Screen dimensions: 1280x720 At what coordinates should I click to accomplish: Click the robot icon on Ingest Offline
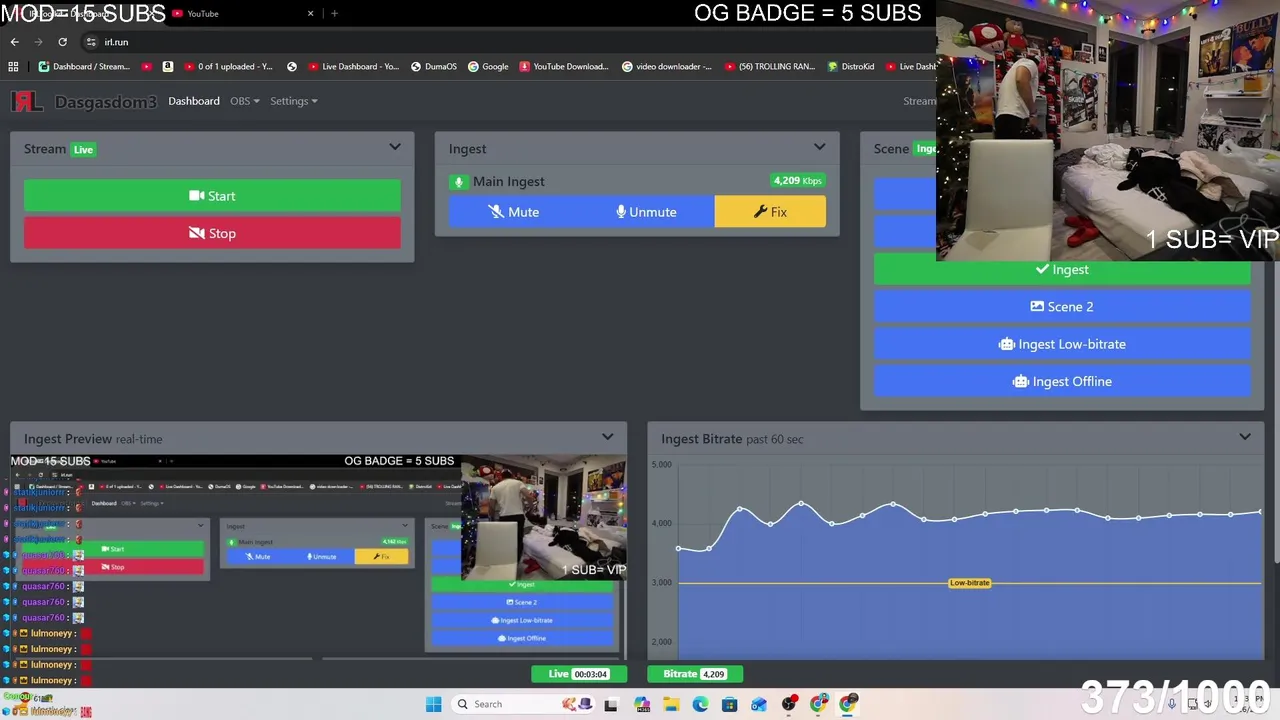pos(1020,381)
